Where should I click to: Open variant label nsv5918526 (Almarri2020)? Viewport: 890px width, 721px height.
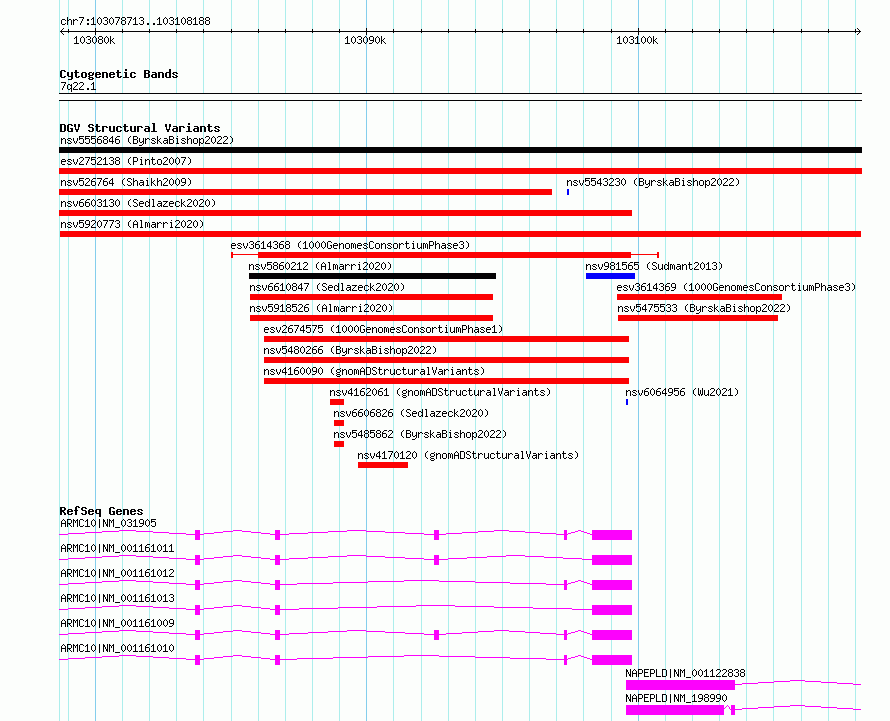point(321,308)
